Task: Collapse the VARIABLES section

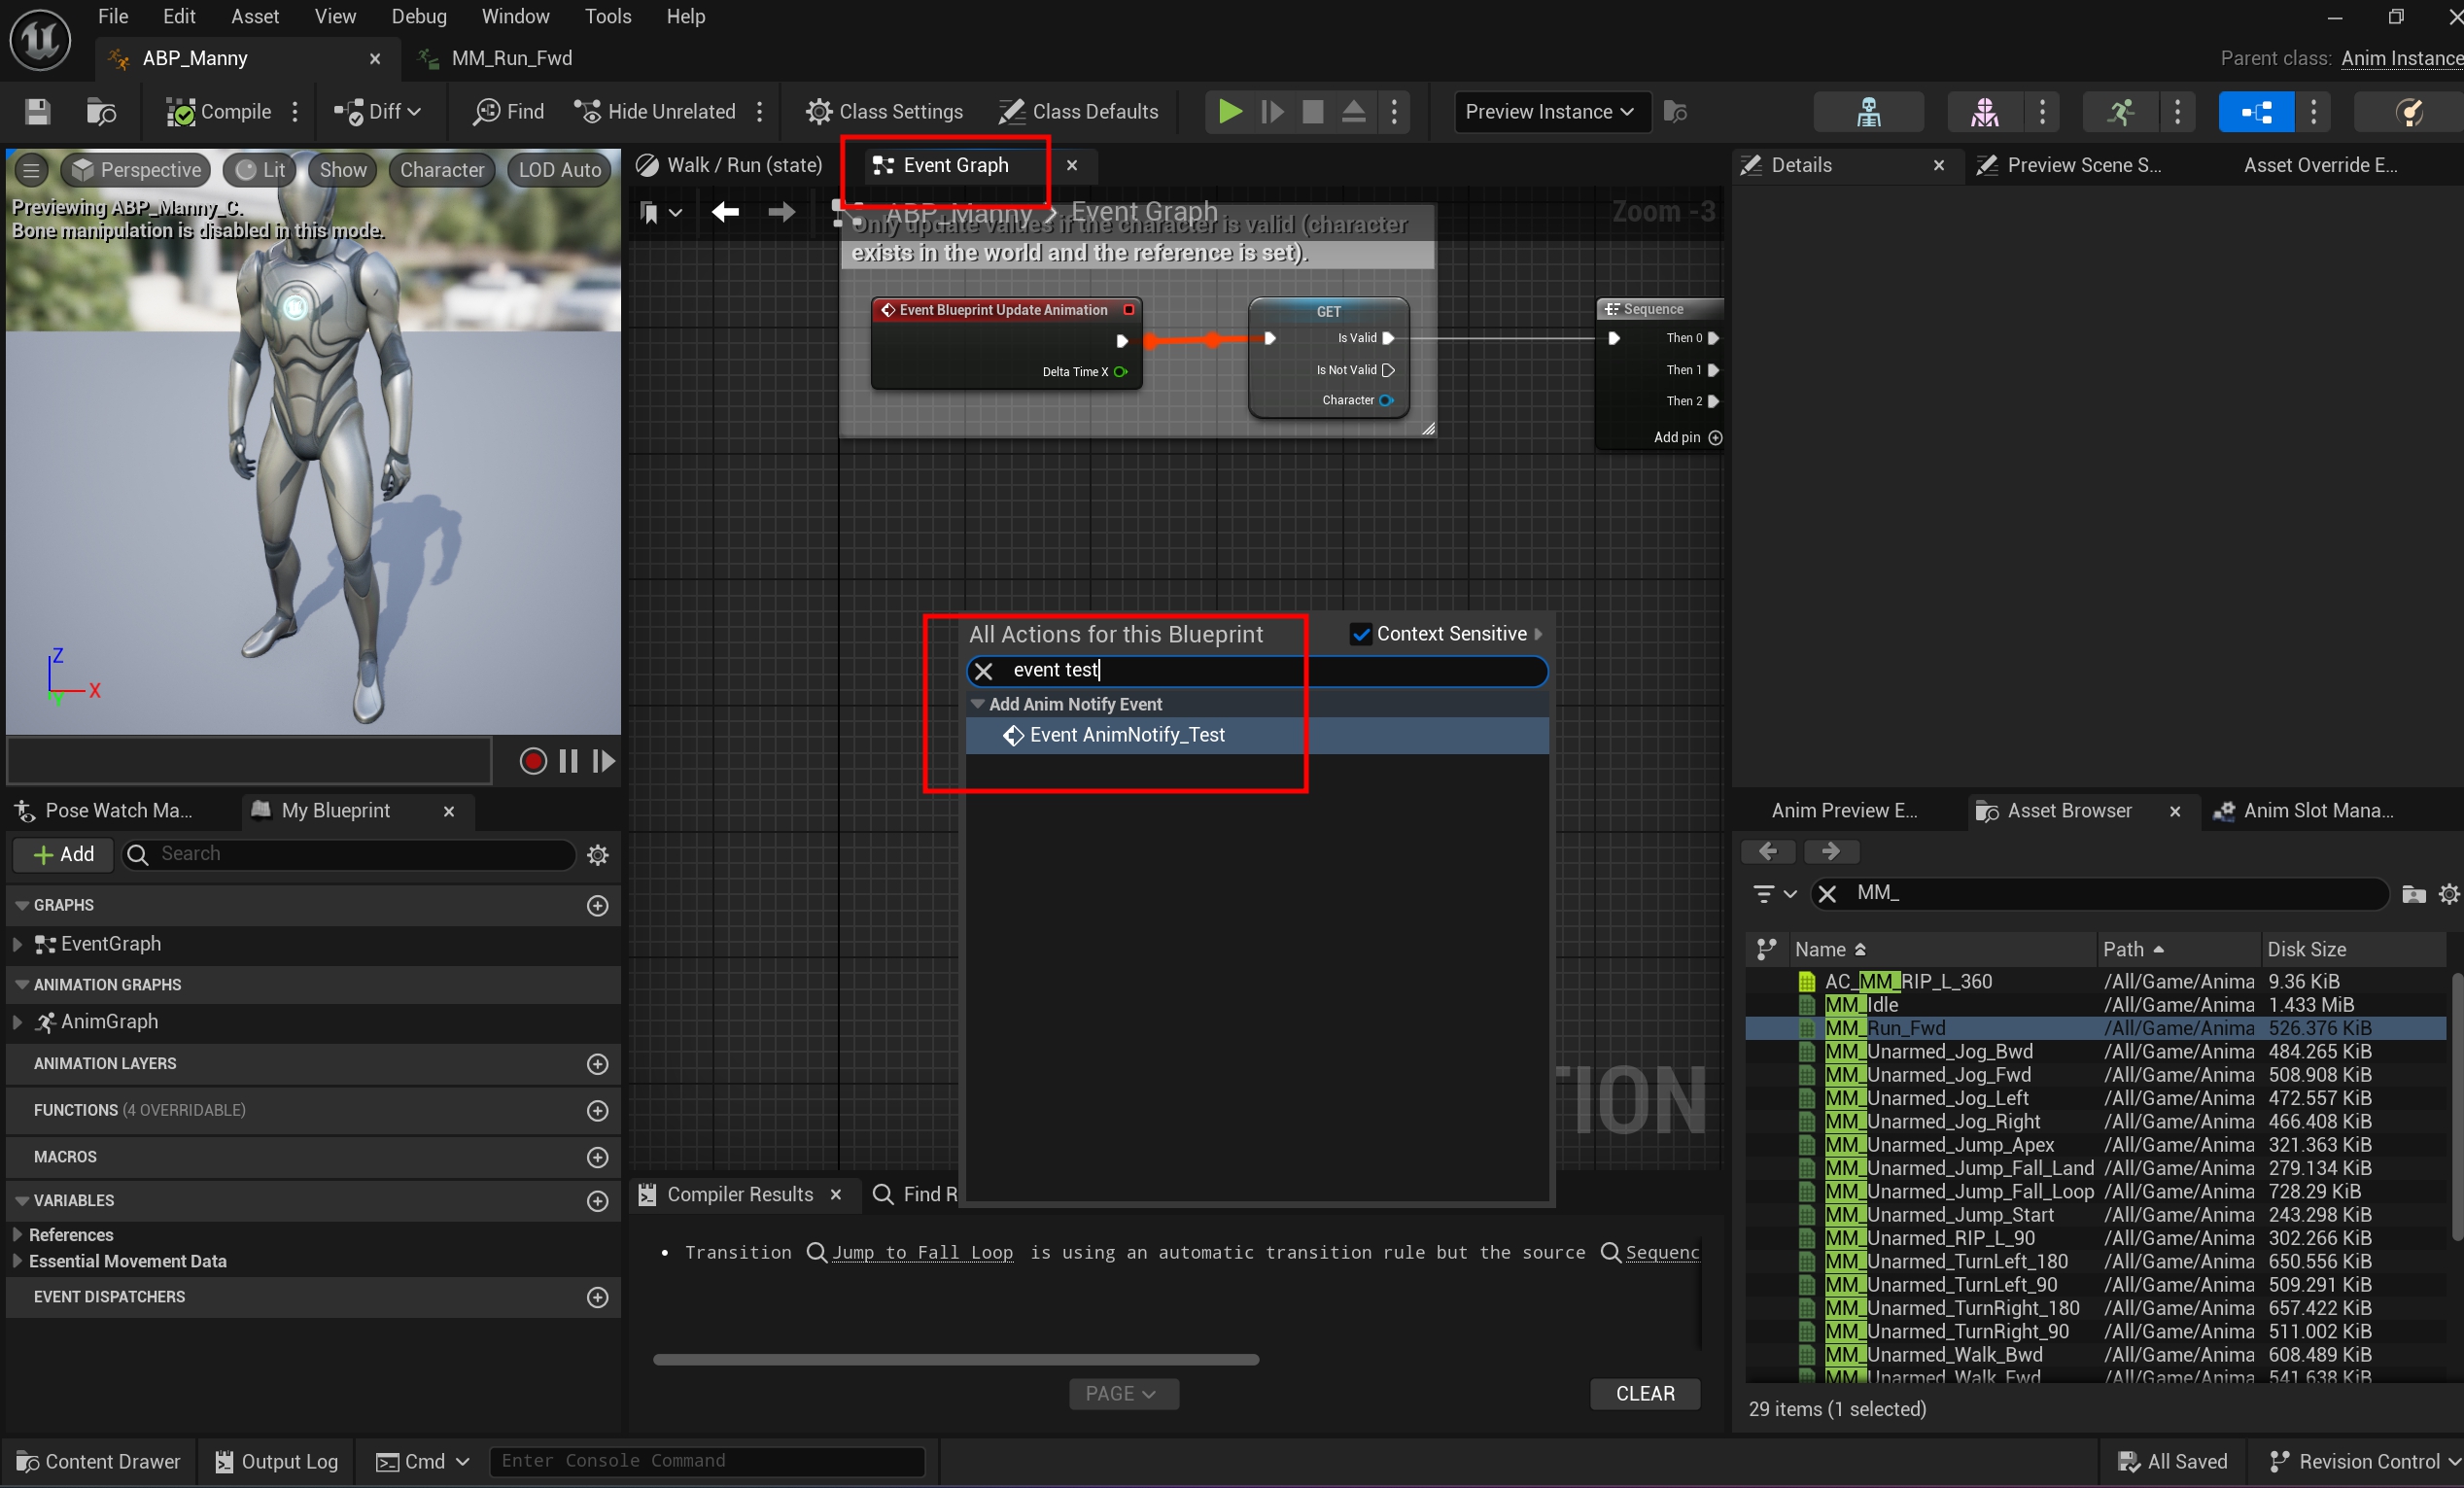Action: [x=22, y=1200]
